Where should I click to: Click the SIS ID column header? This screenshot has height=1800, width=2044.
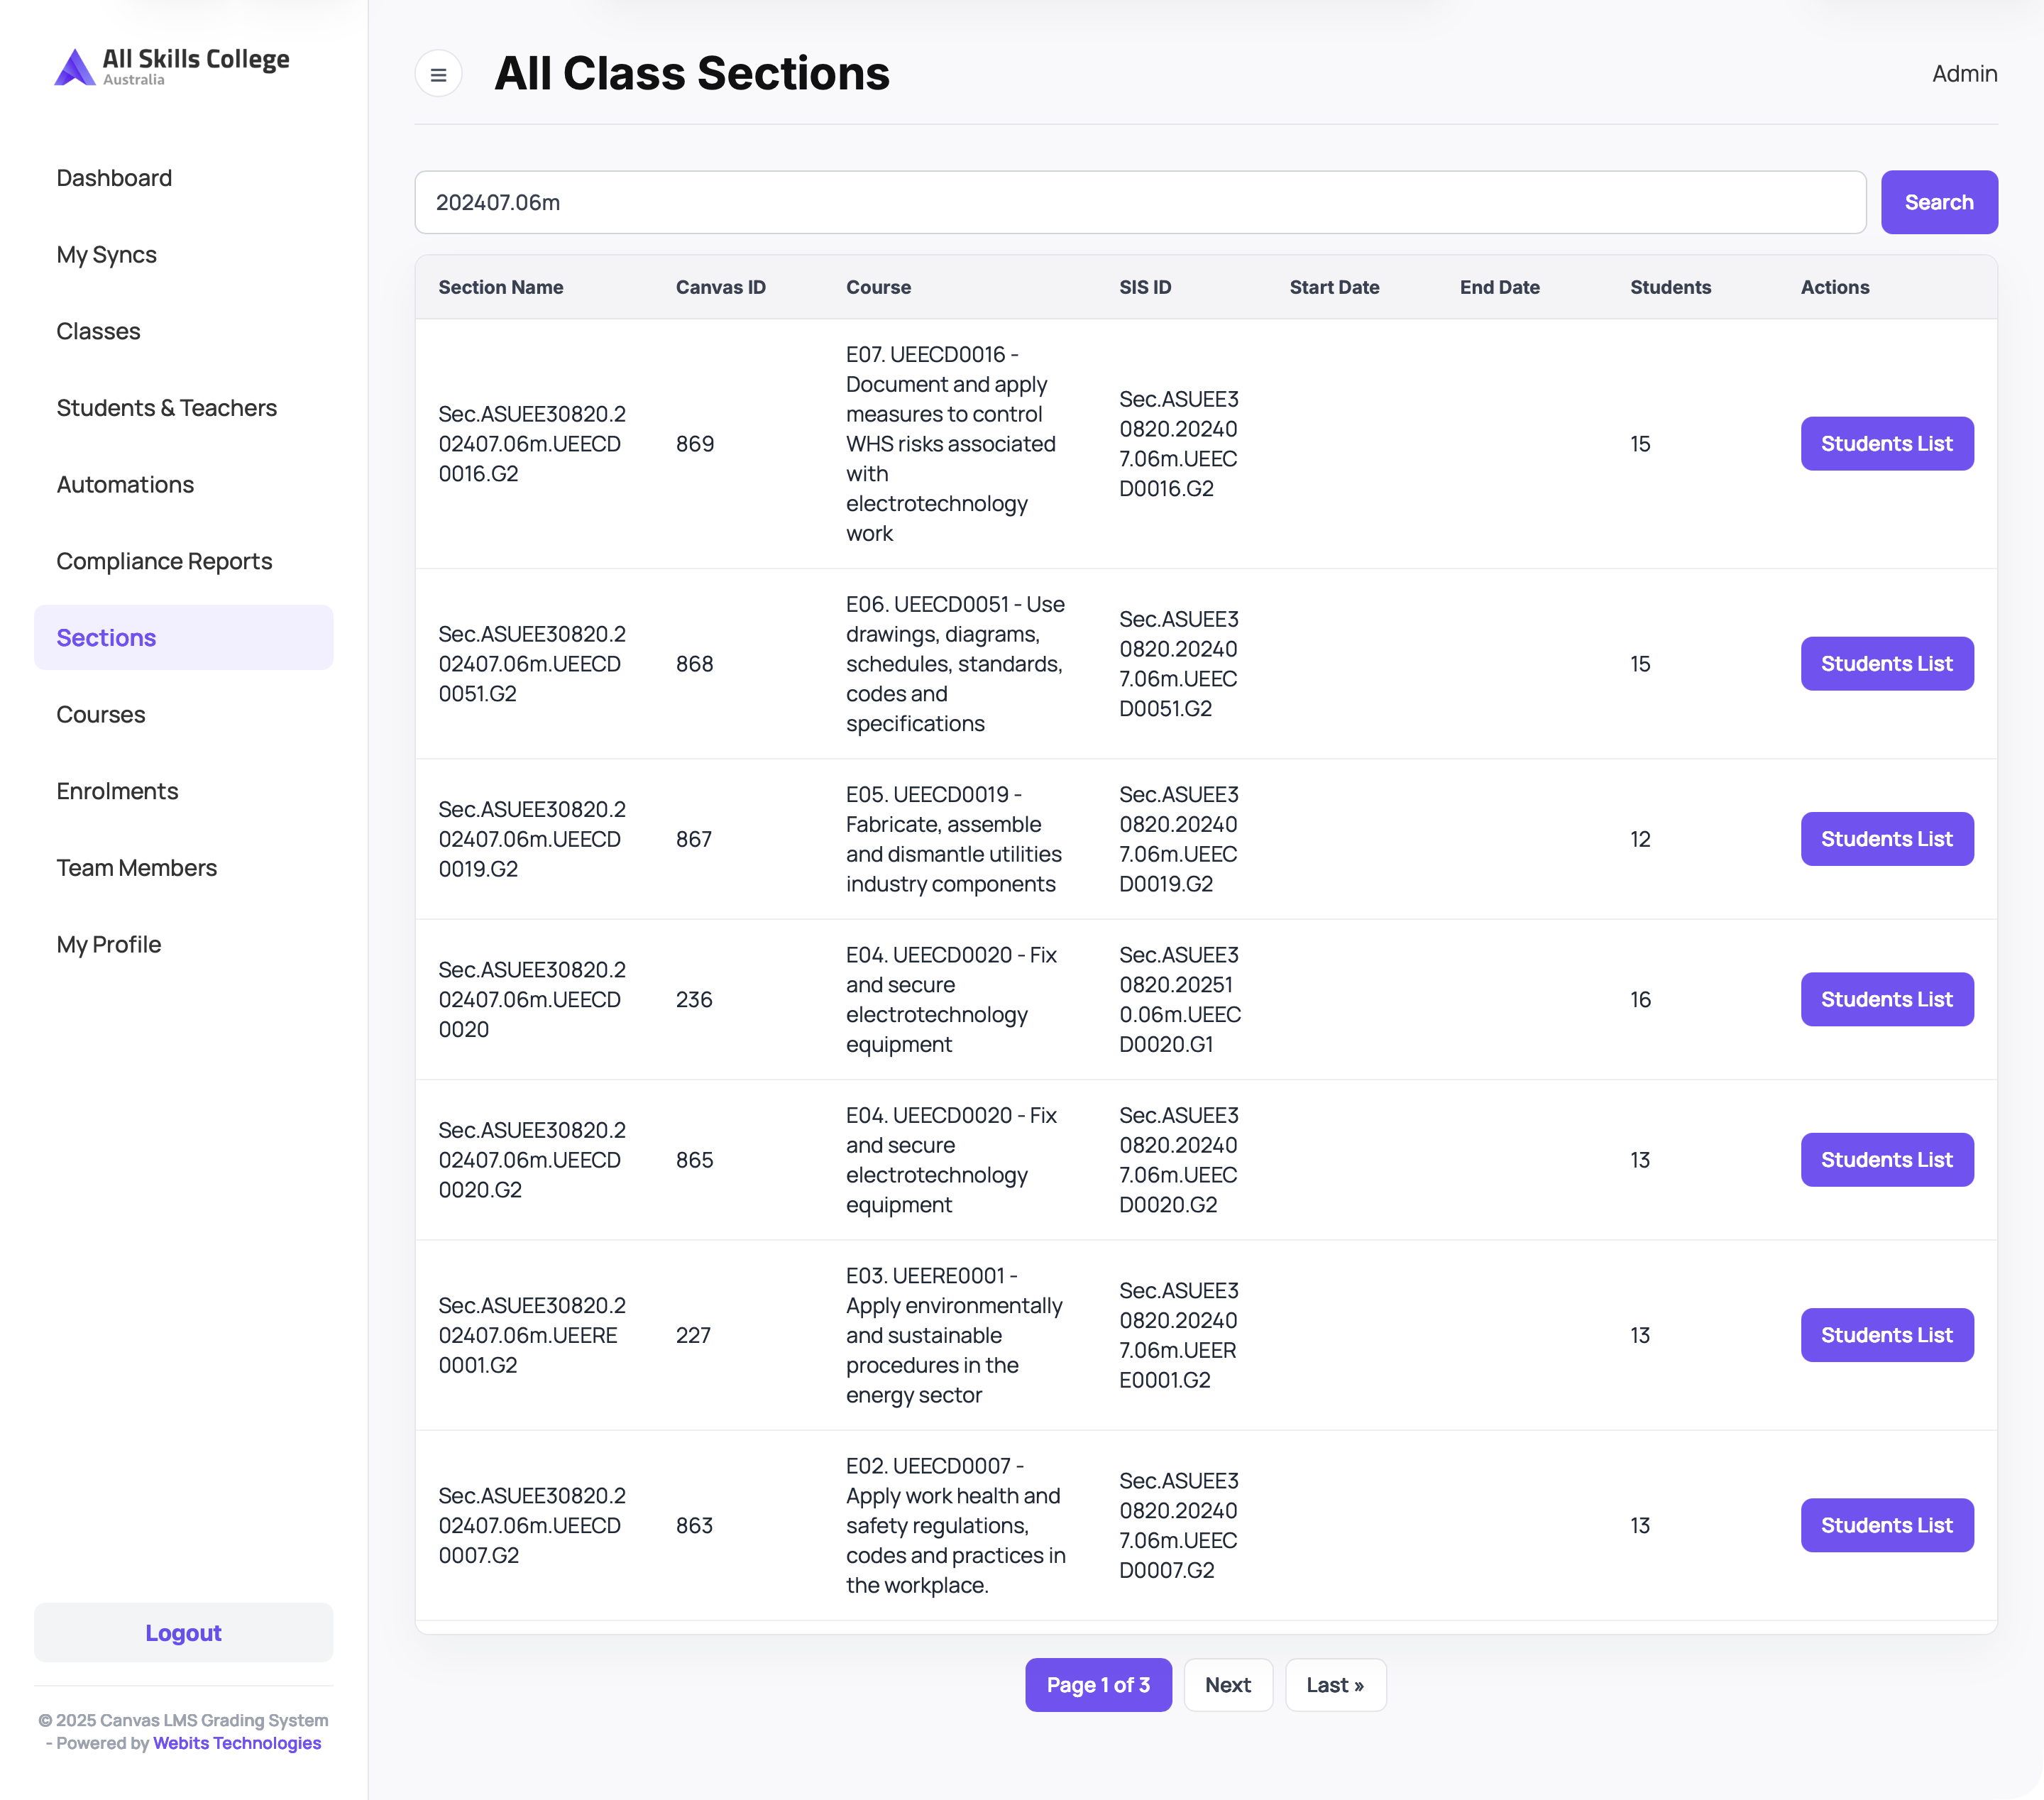point(1145,287)
